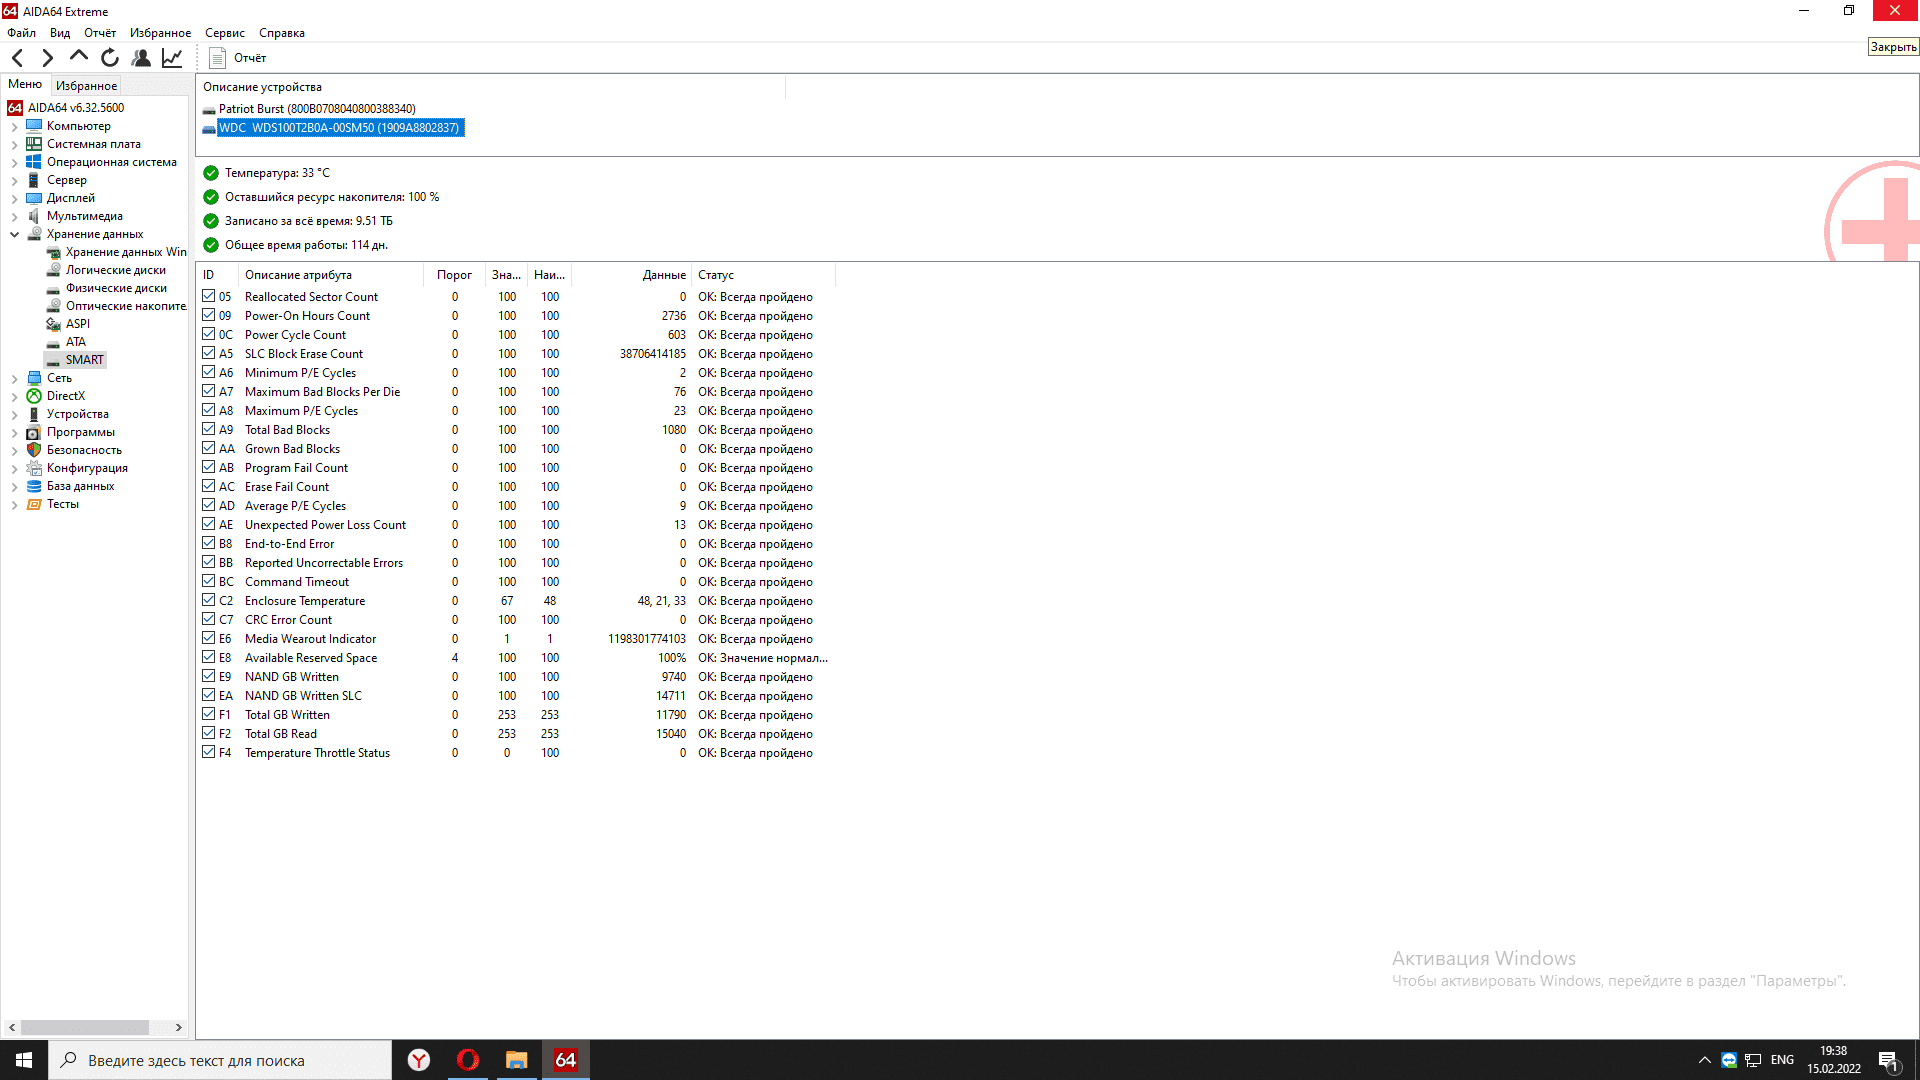The image size is (1920, 1080).
Task: Open the user manager toolbar icon
Action: coord(141,58)
